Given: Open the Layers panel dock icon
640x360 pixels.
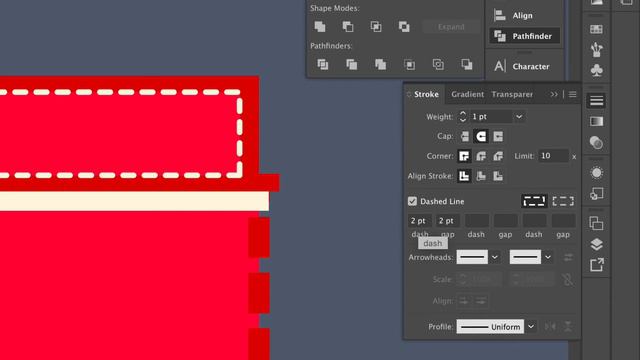Looking at the screenshot, I should (x=596, y=244).
